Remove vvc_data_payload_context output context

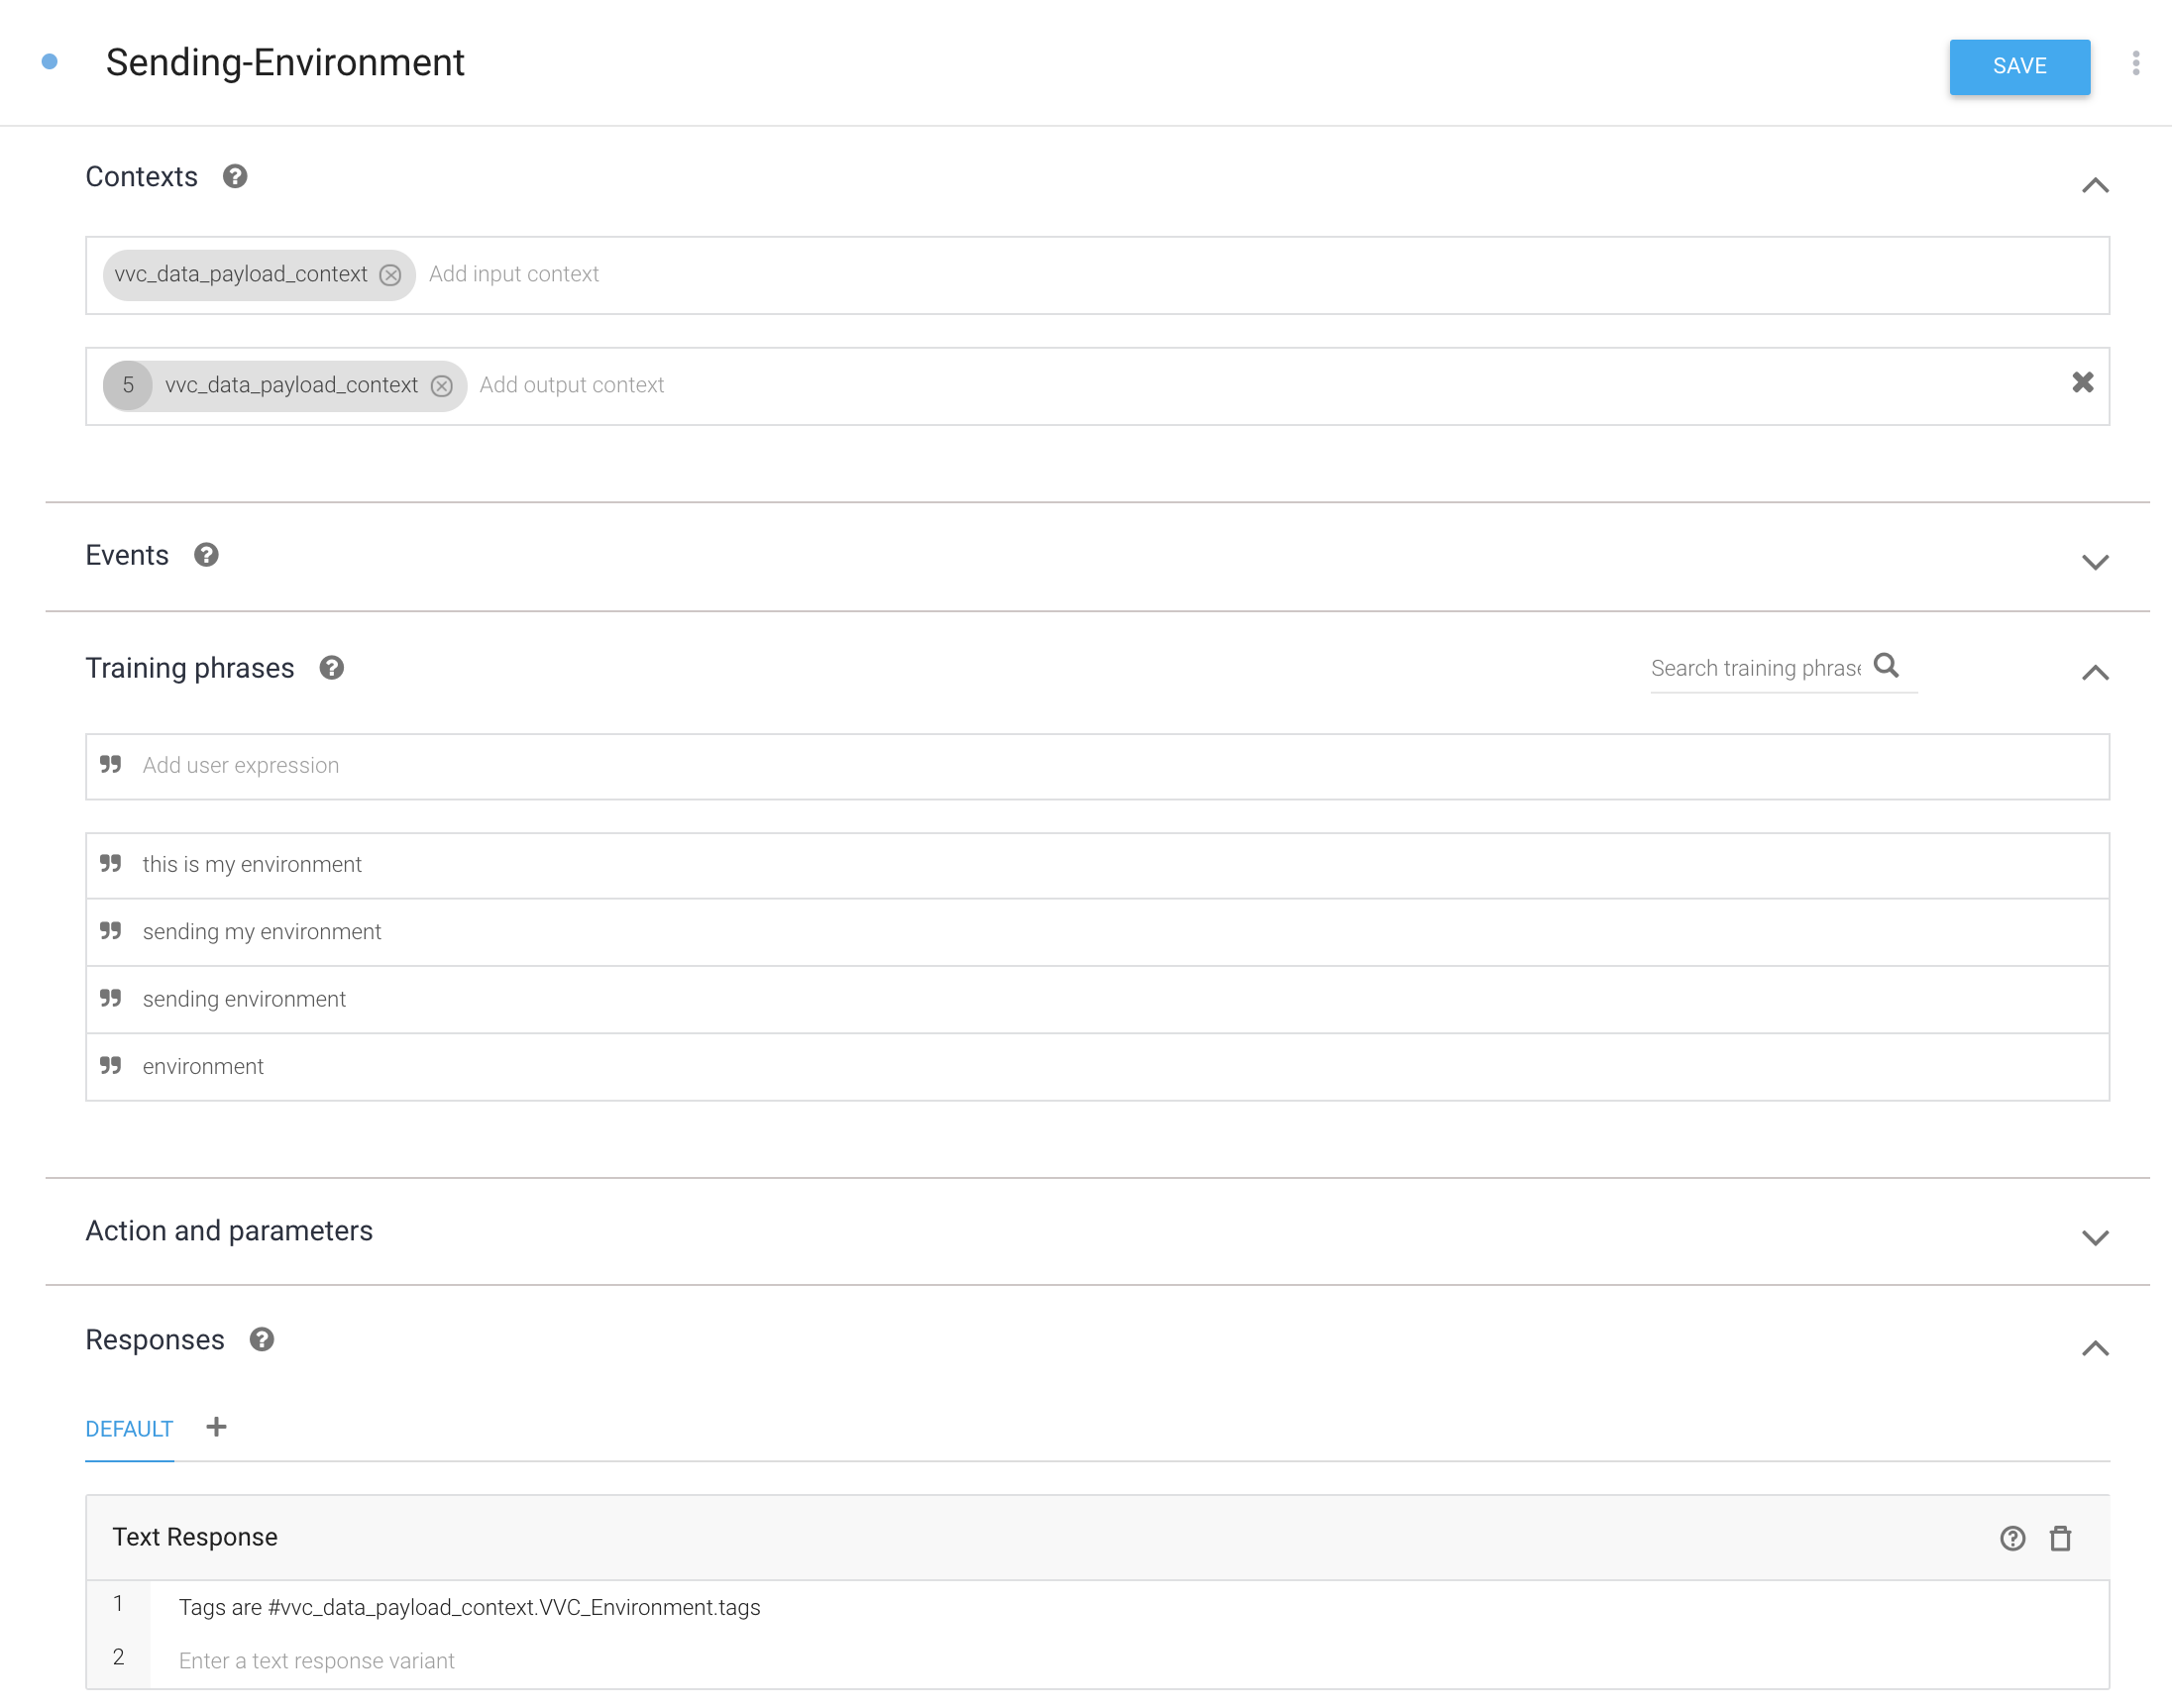point(437,384)
